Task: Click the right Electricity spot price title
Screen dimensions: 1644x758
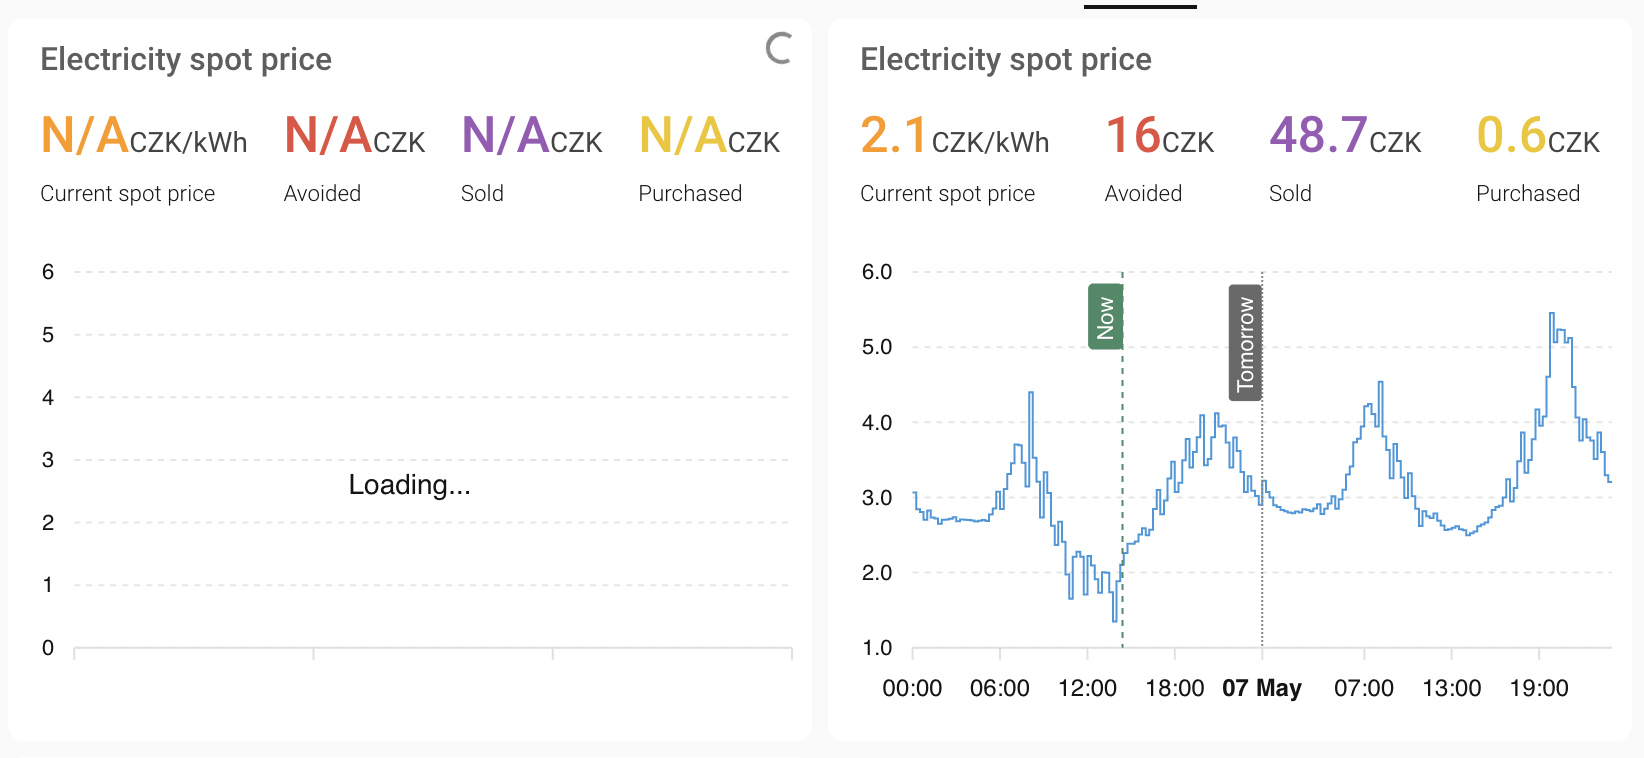Action: coord(1006,60)
